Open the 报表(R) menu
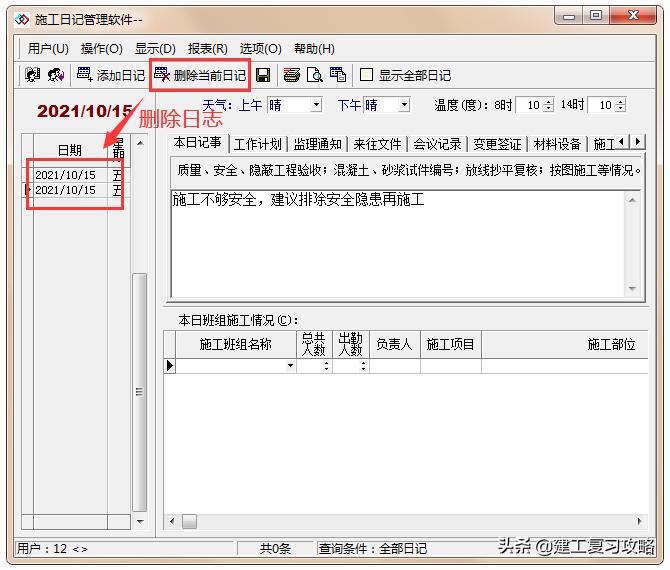The height and width of the screenshot is (570, 670). pyautogui.click(x=208, y=48)
